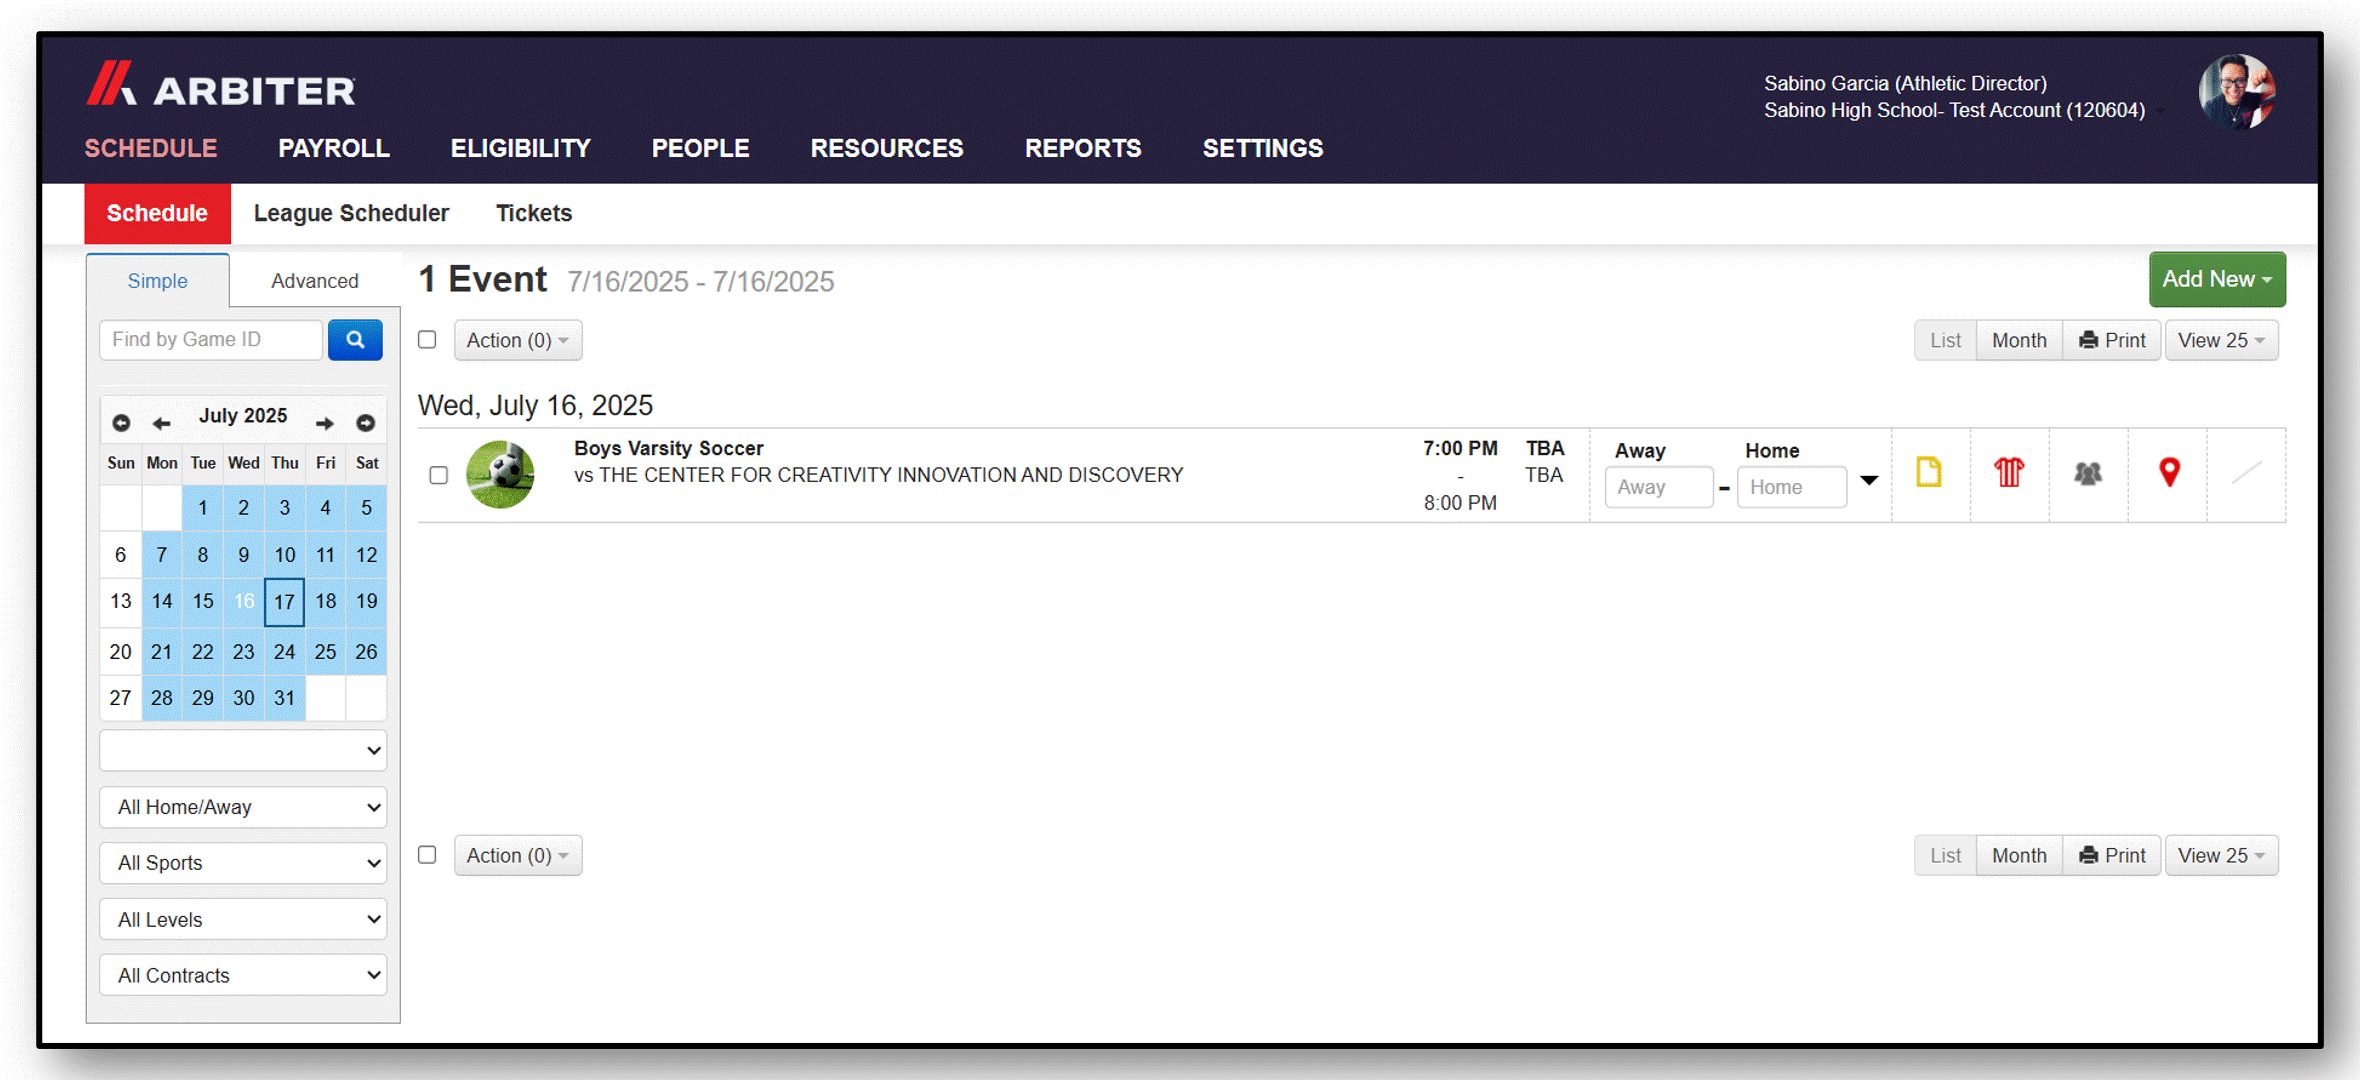Select July 6 in the calendar
This screenshot has width=2360, height=1080.
coord(120,555)
